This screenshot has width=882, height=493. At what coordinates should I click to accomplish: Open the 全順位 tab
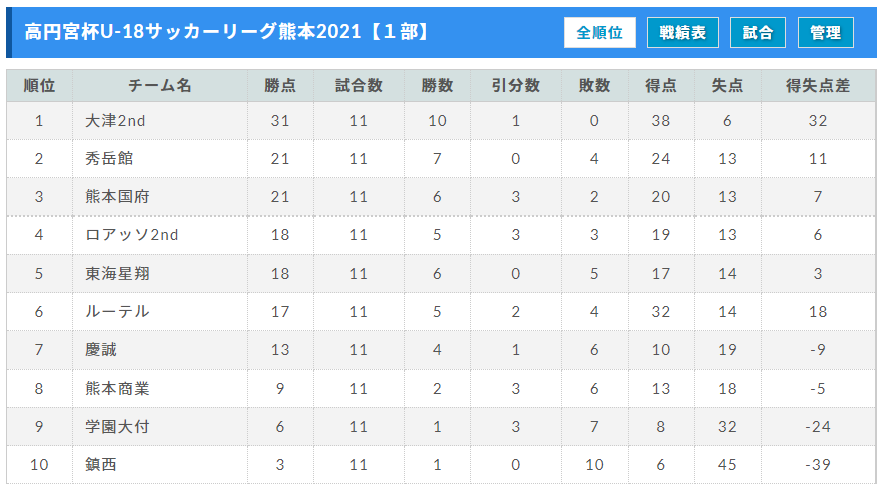point(600,33)
